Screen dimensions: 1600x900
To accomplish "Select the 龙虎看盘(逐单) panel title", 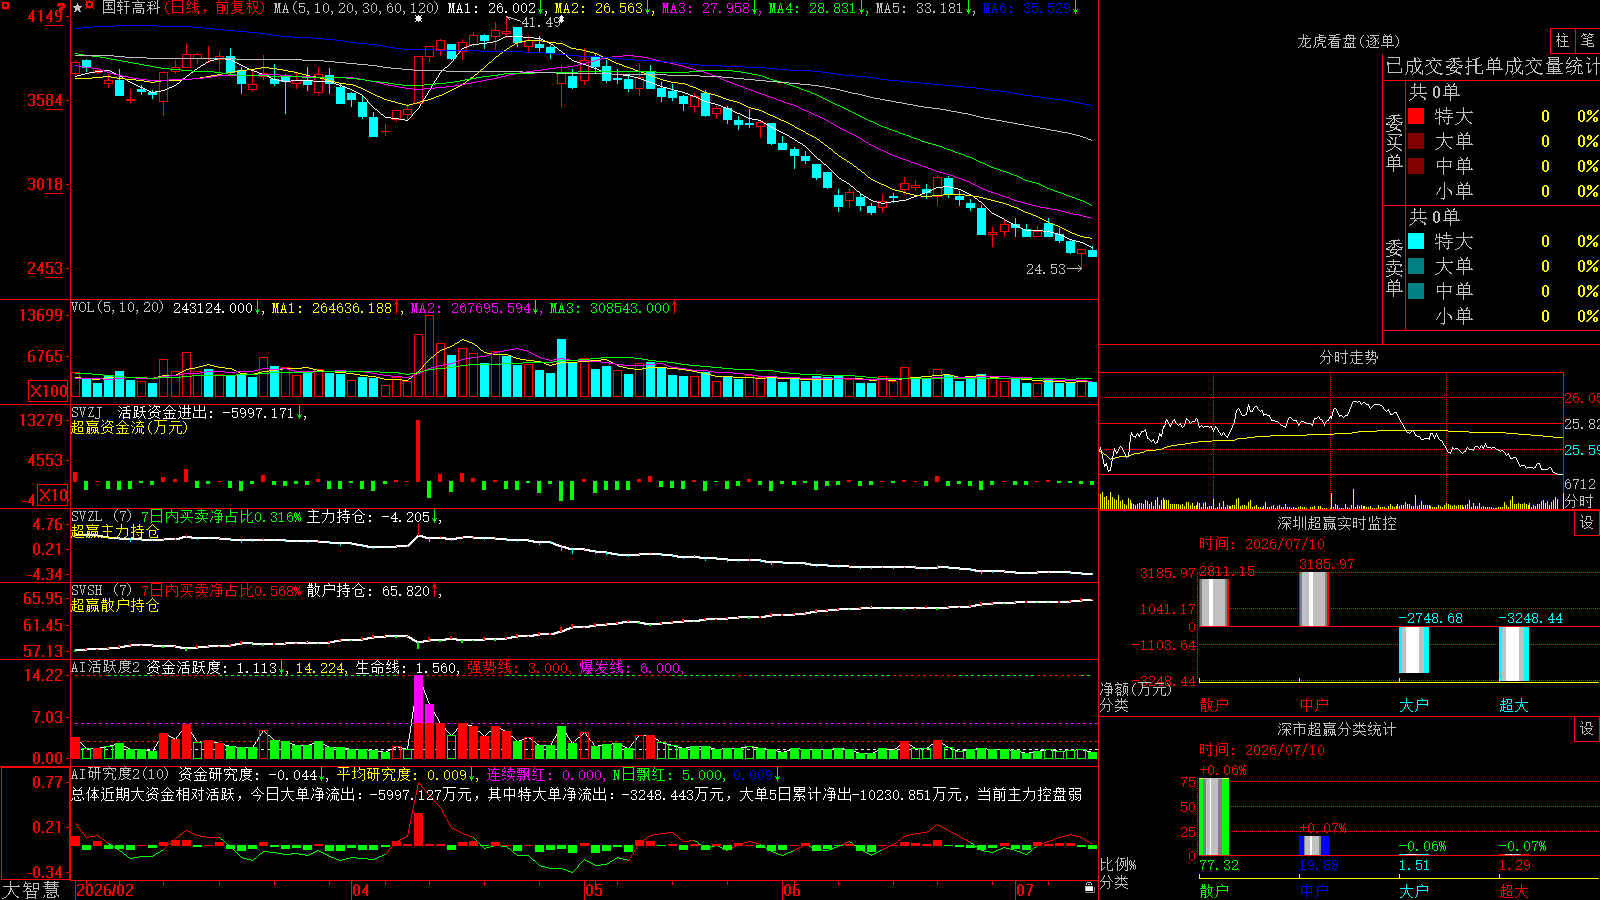I will (x=1348, y=41).
